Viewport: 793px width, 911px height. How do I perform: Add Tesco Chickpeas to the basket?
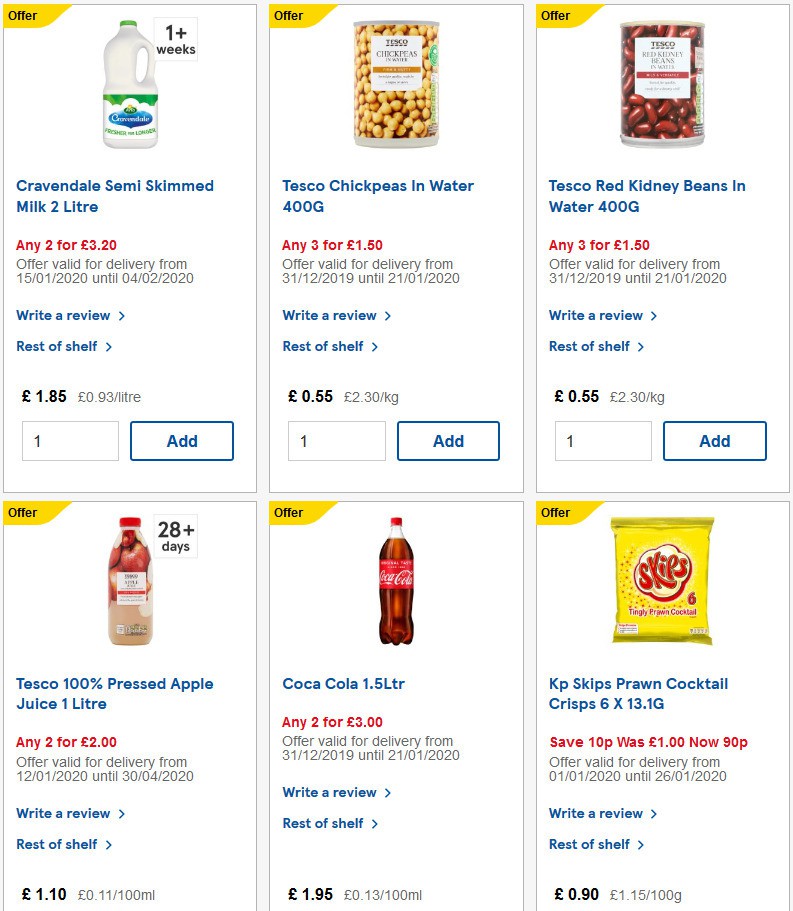[x=448, y=441]
